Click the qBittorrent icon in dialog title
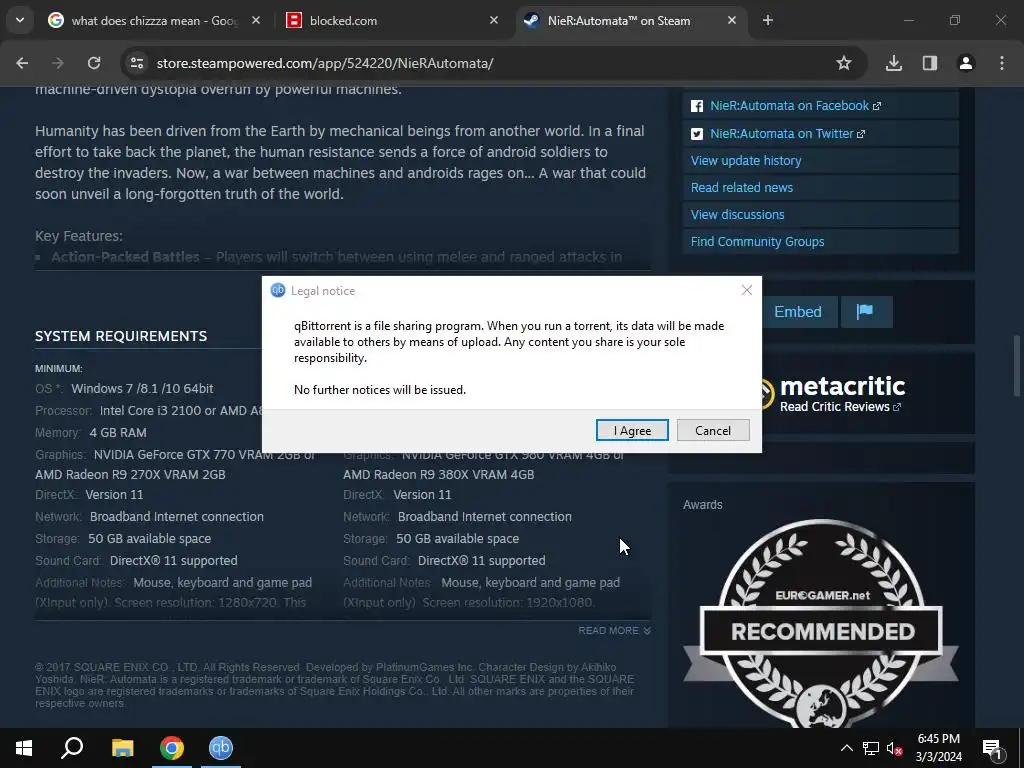1024x768 pixels. click(278, 291)
